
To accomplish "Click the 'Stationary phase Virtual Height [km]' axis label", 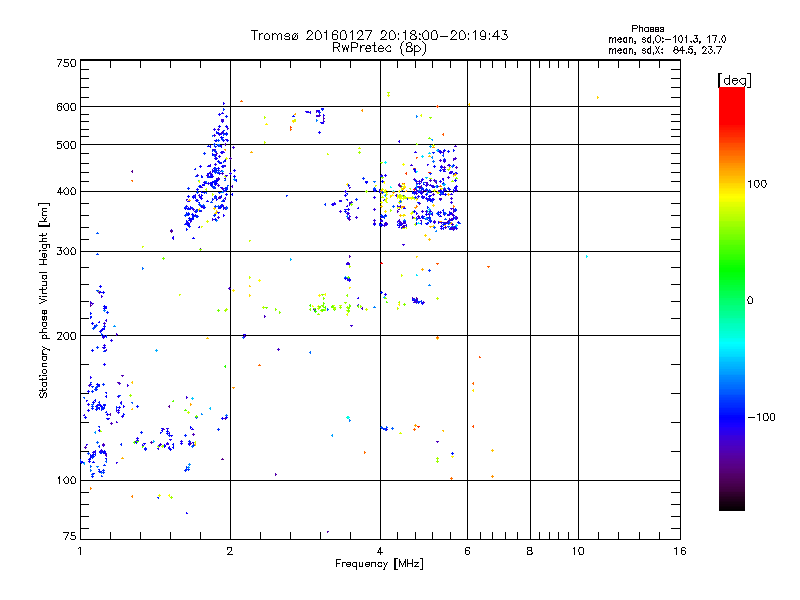I will [x=44, y=300].
